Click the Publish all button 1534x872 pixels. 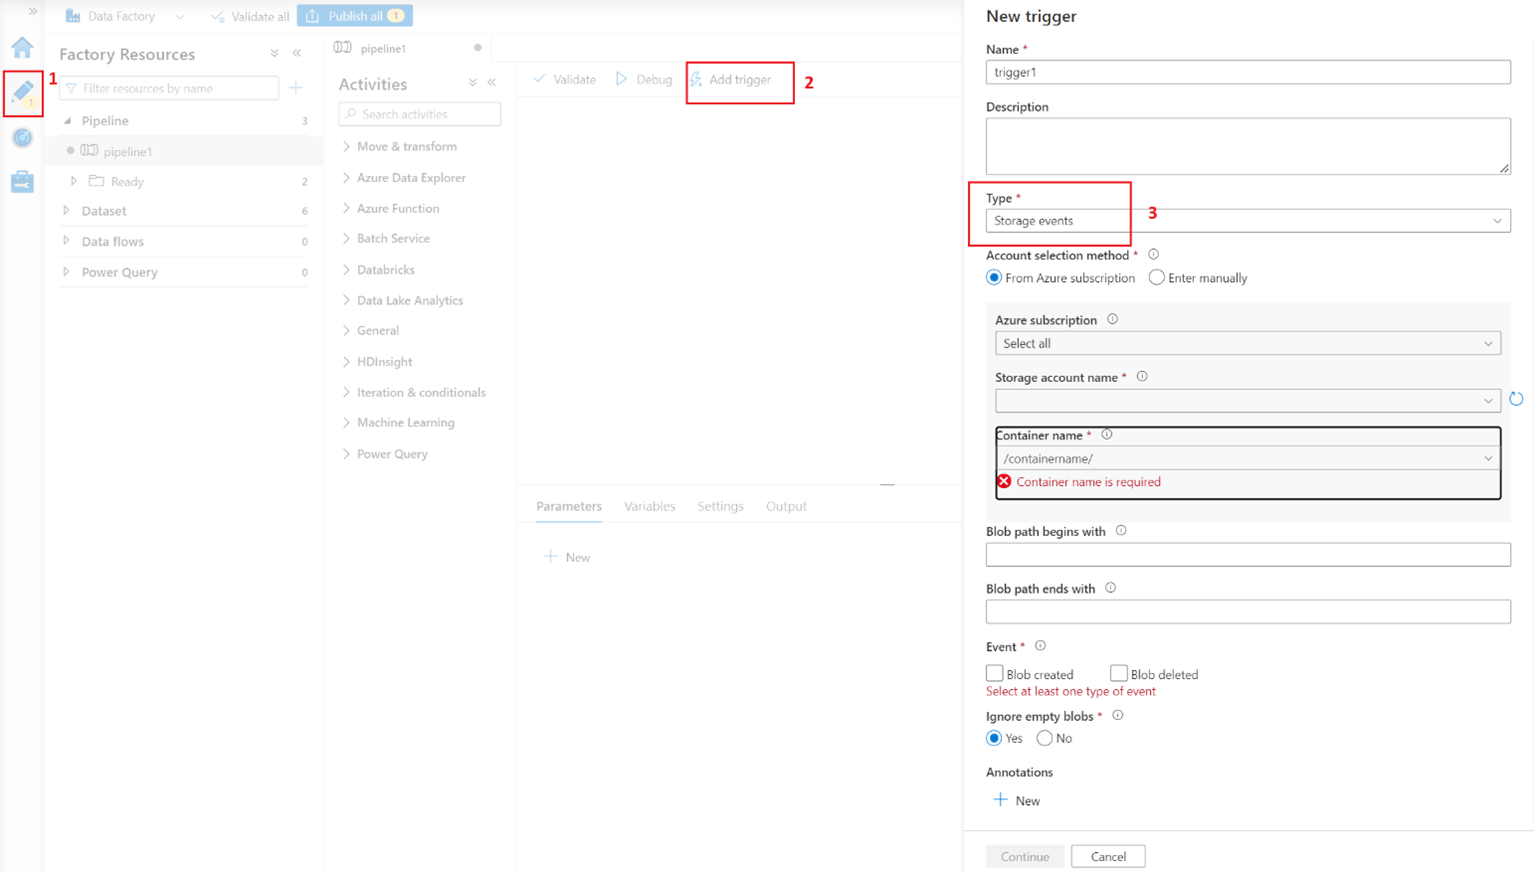coord(355,16)
